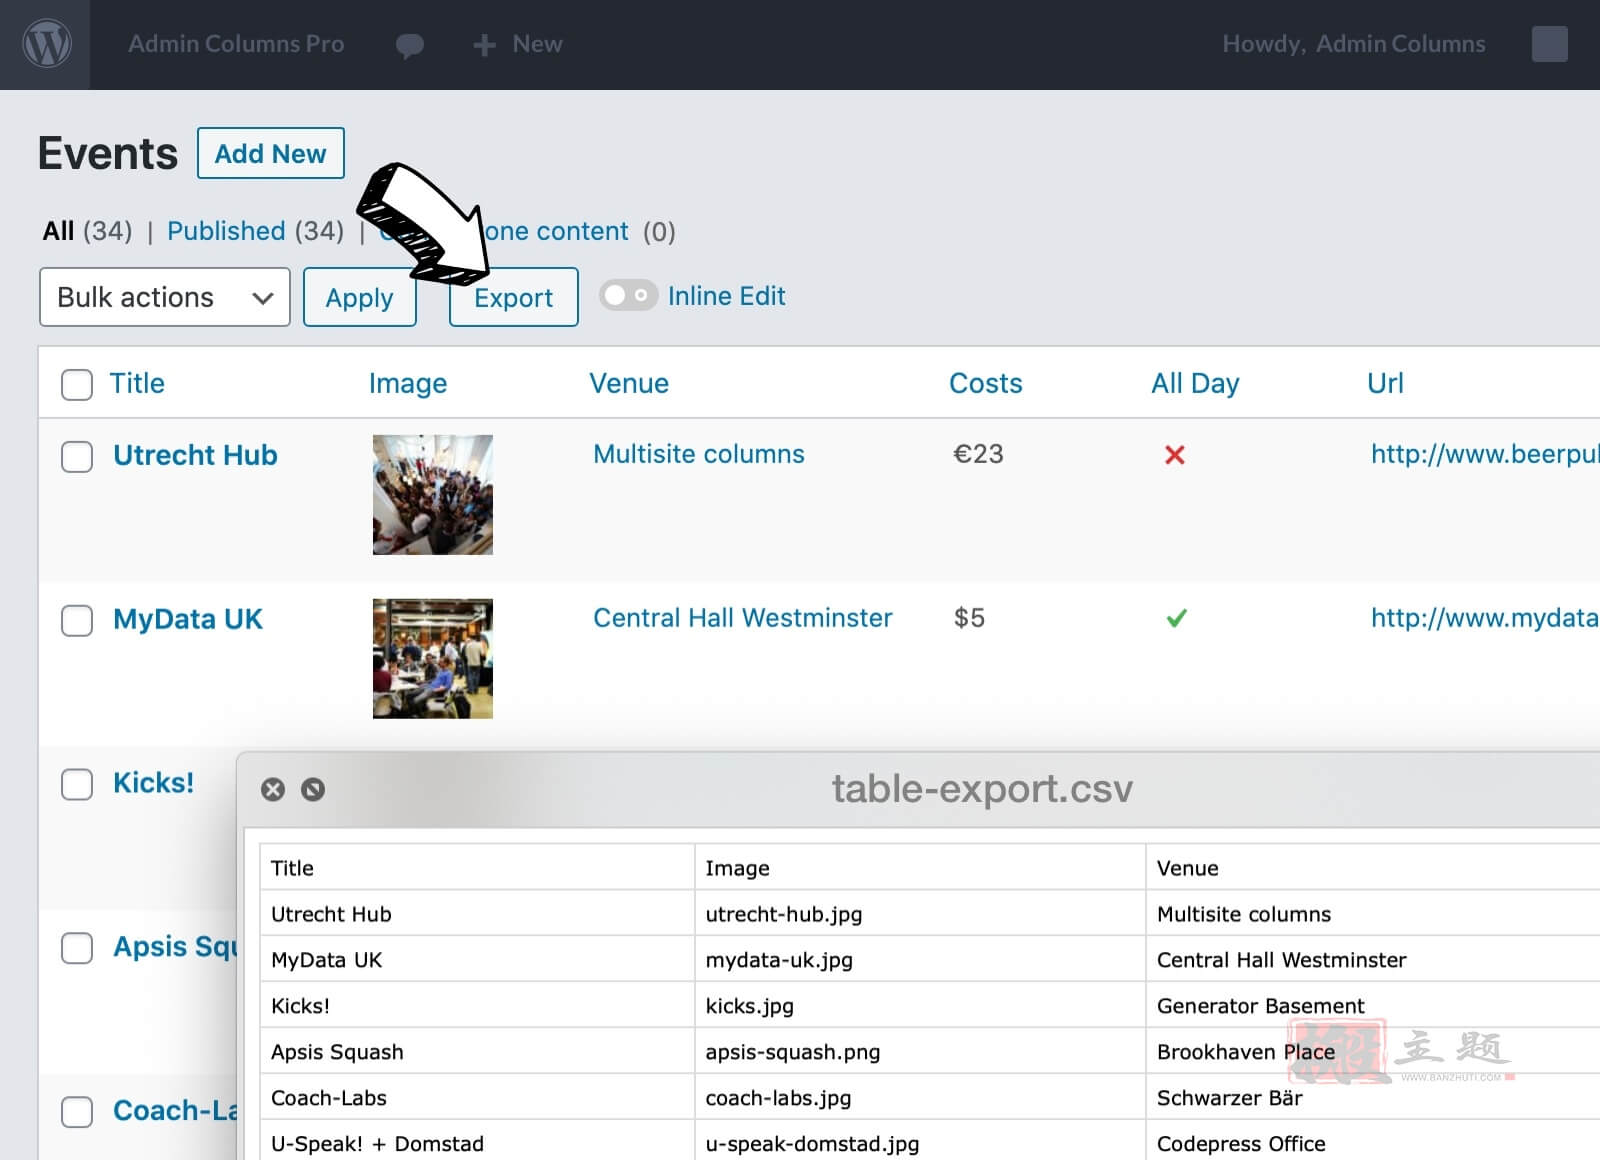
Task: Sort table by Venue column
Action: (629, 383)
